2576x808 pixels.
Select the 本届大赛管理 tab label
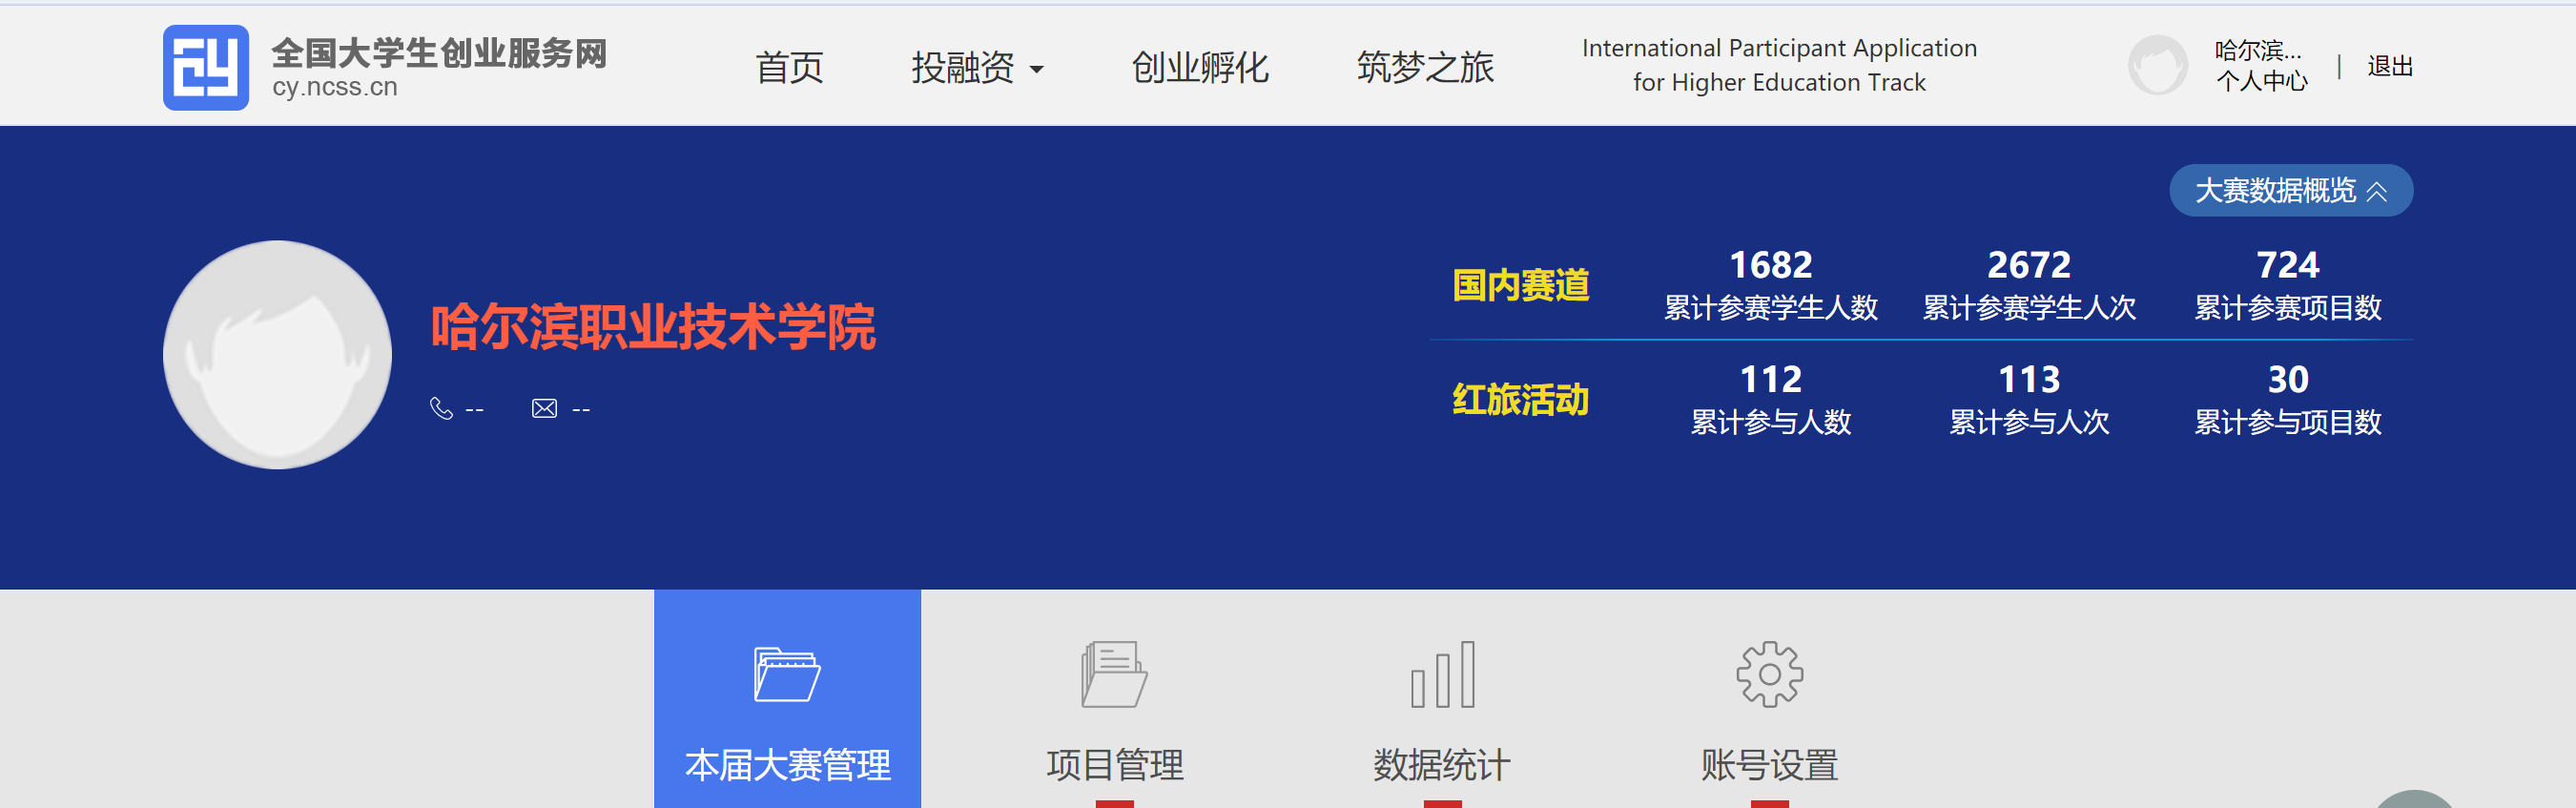click(787, 765)
